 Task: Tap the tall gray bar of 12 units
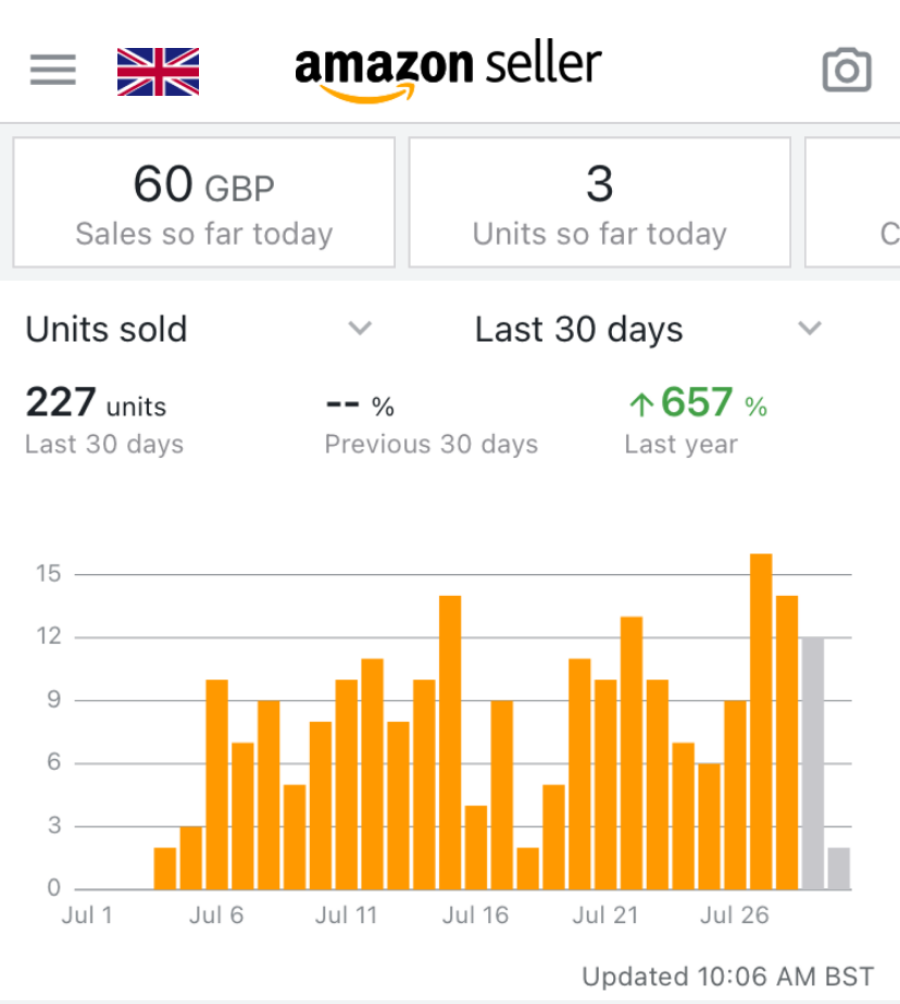[813, 762]
